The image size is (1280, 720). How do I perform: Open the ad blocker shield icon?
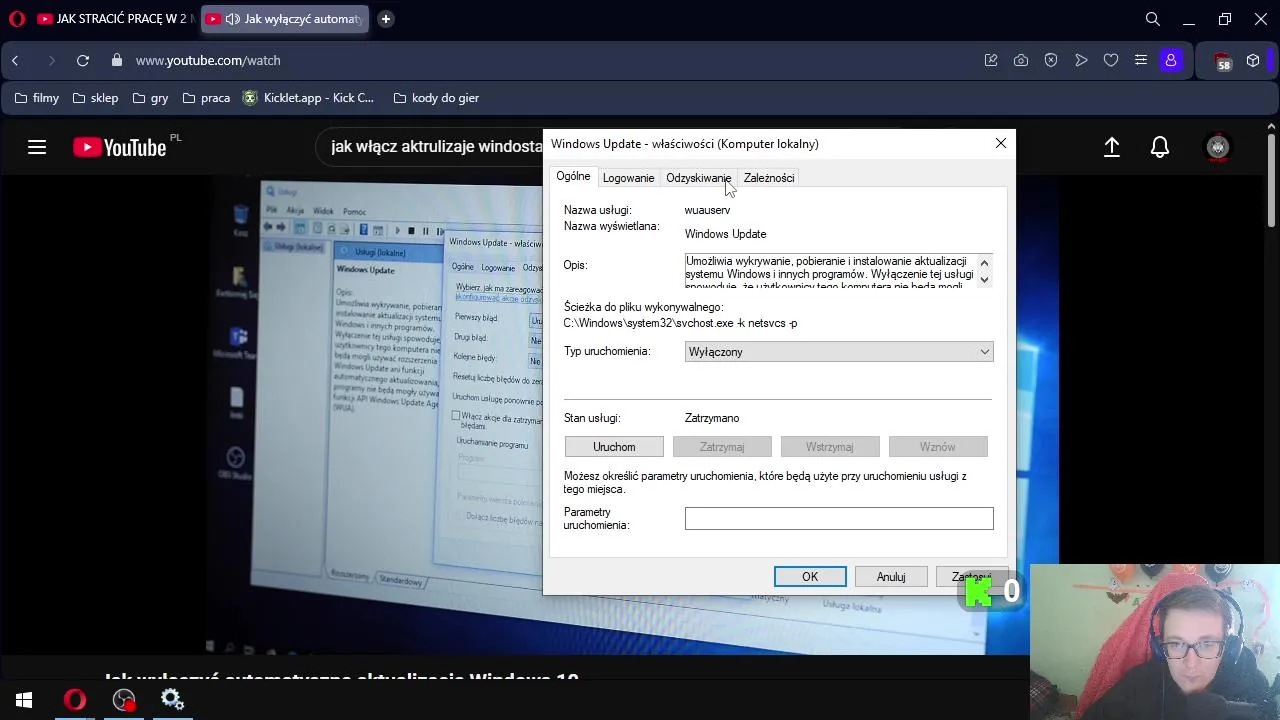[1051, 61]
